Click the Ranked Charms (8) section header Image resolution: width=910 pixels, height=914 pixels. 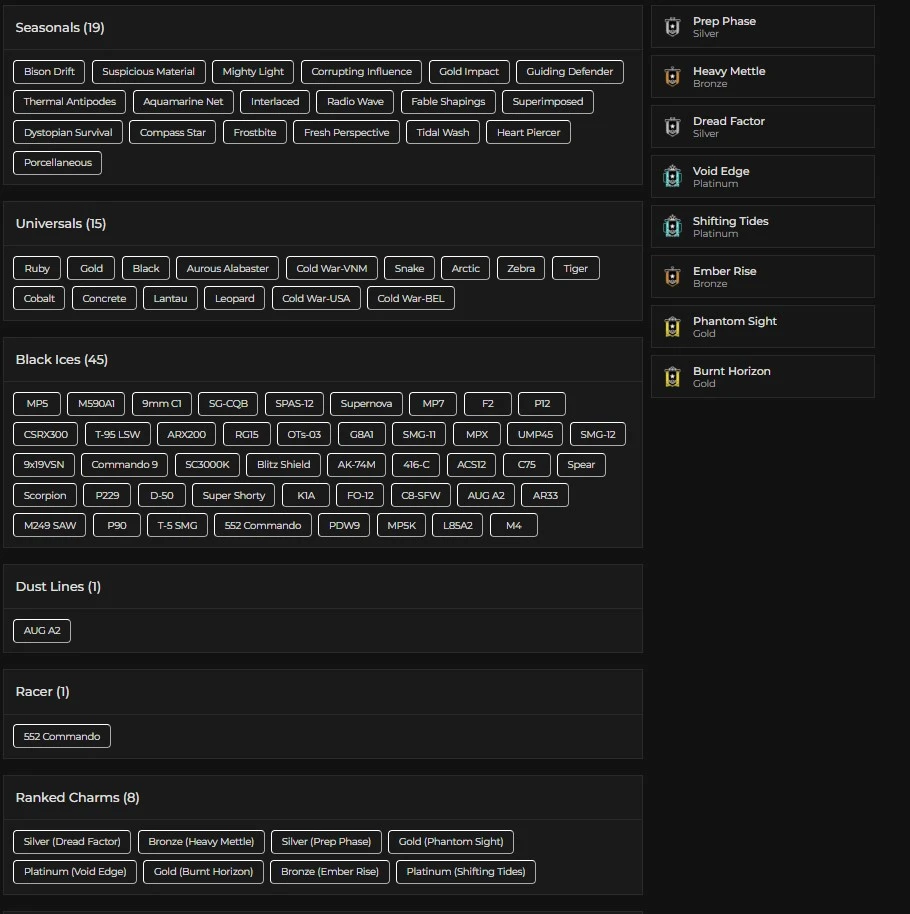click(x=77, y=798)
